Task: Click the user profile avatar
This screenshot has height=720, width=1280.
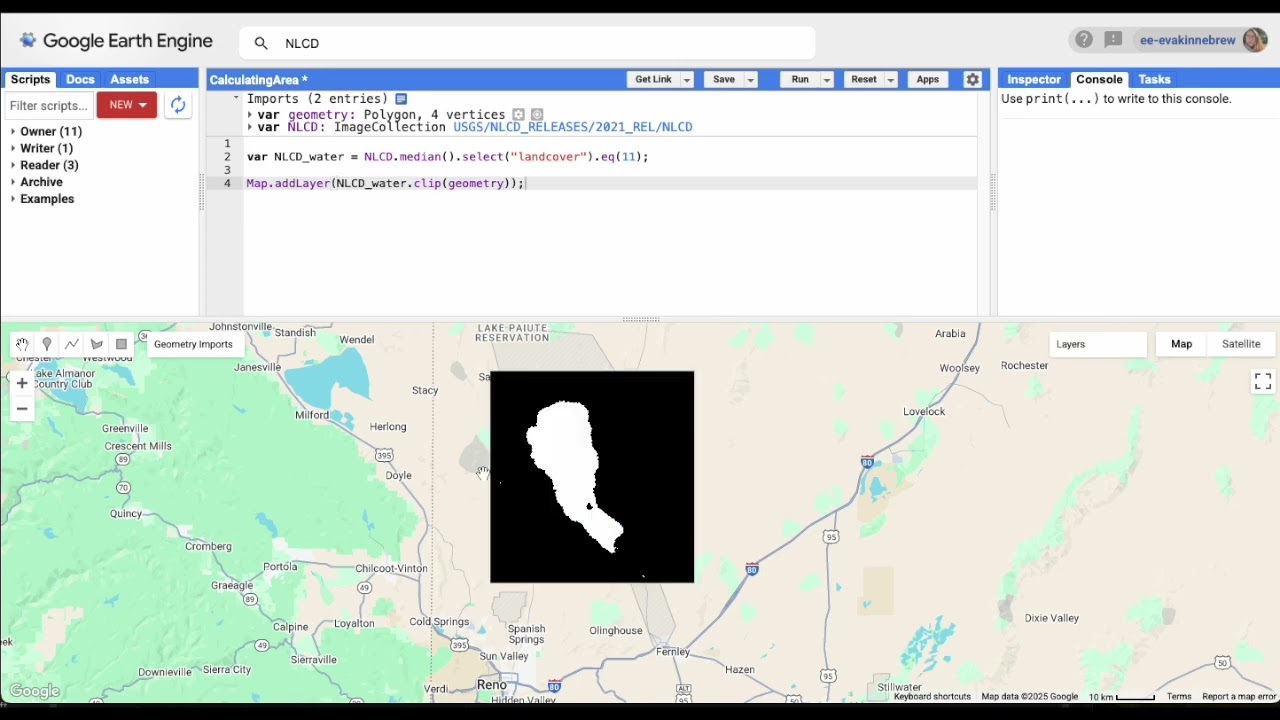Action: coord(1255,40)
